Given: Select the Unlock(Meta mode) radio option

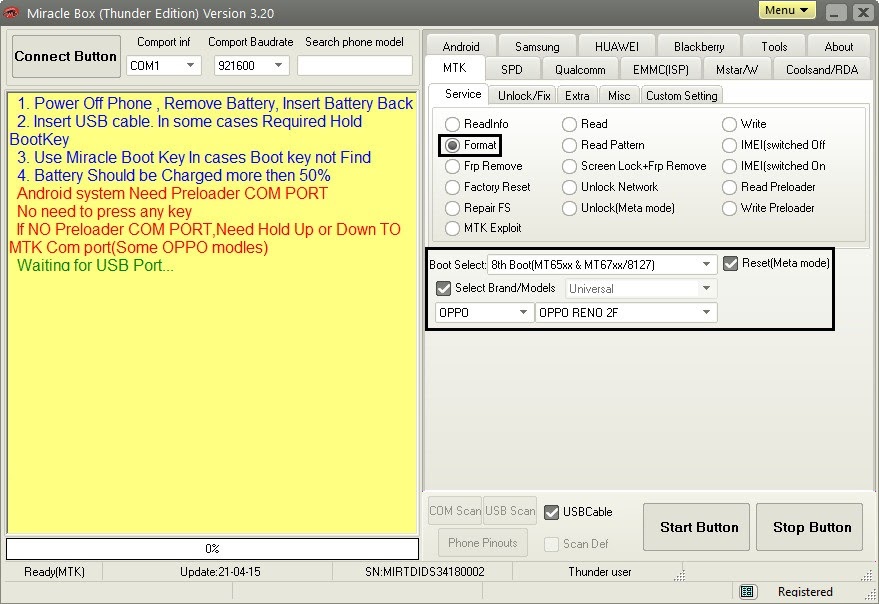Looking at the screenshot, I should (x=618, y=208).
